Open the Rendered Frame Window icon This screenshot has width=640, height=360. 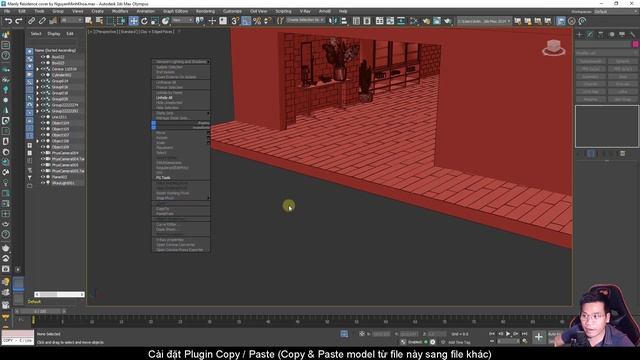[437, 21]
